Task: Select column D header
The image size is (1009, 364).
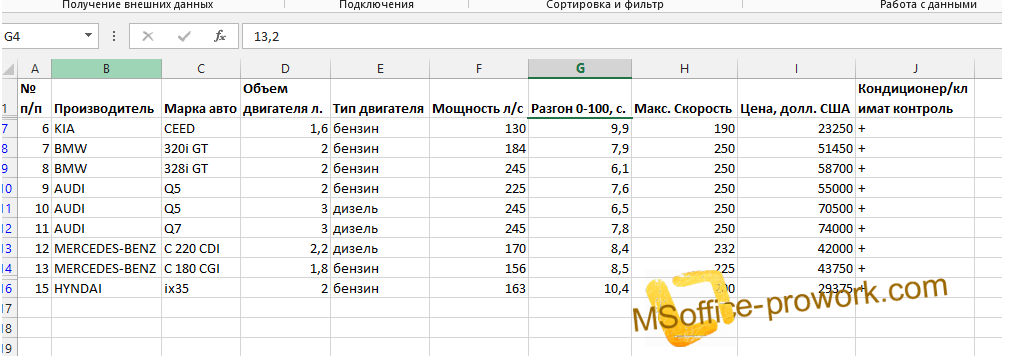Action: coord(286,69)
